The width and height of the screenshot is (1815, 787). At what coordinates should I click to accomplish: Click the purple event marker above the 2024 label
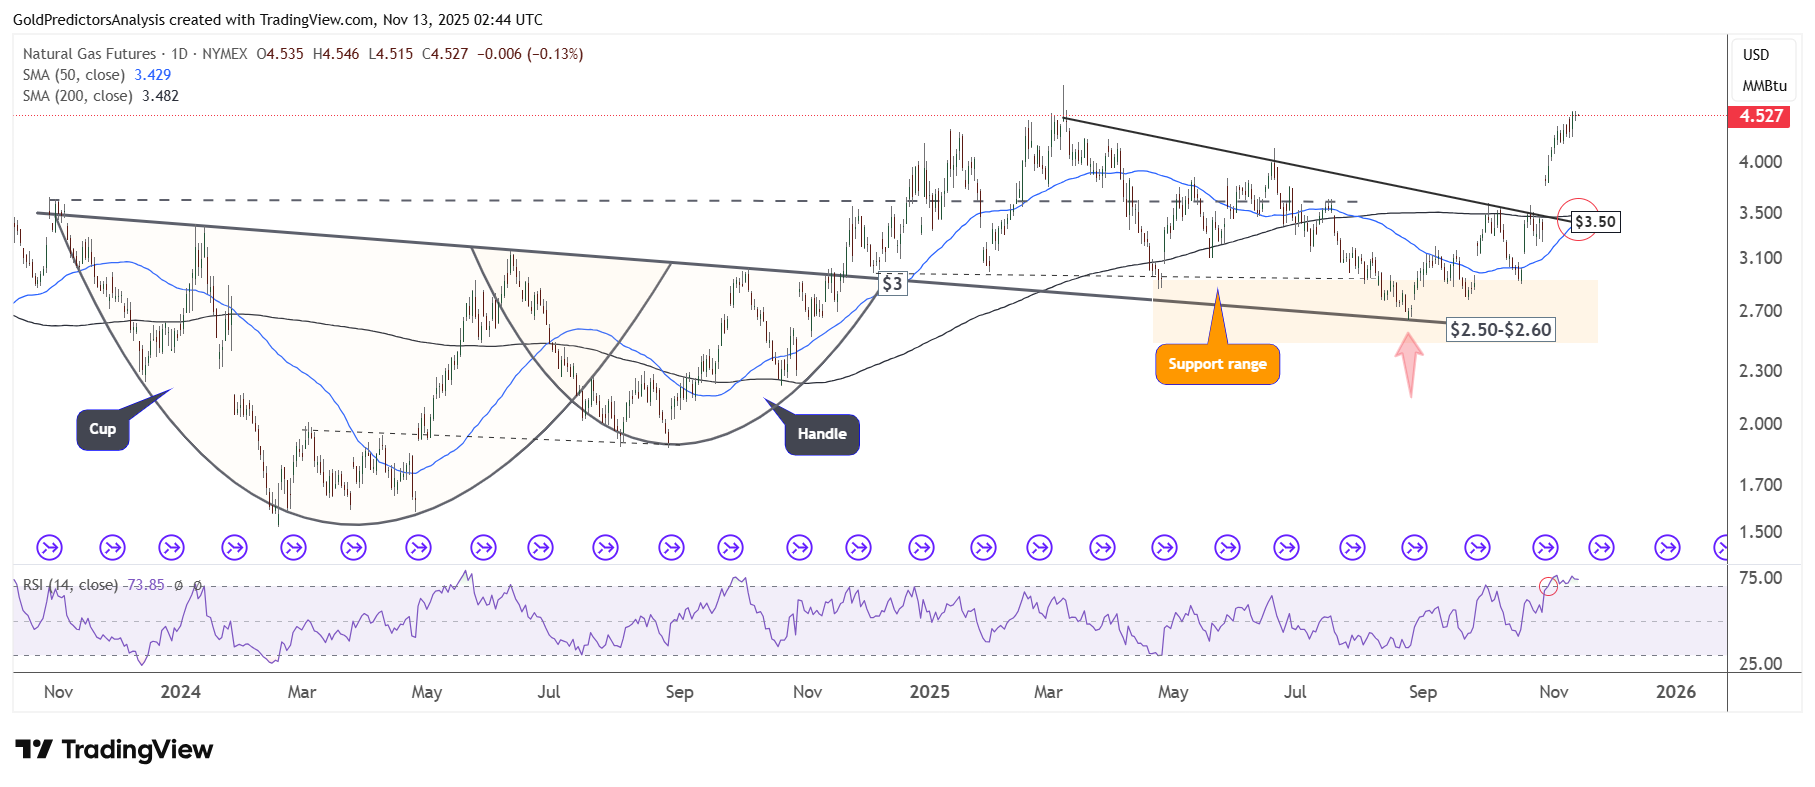[x=172, y=548]
